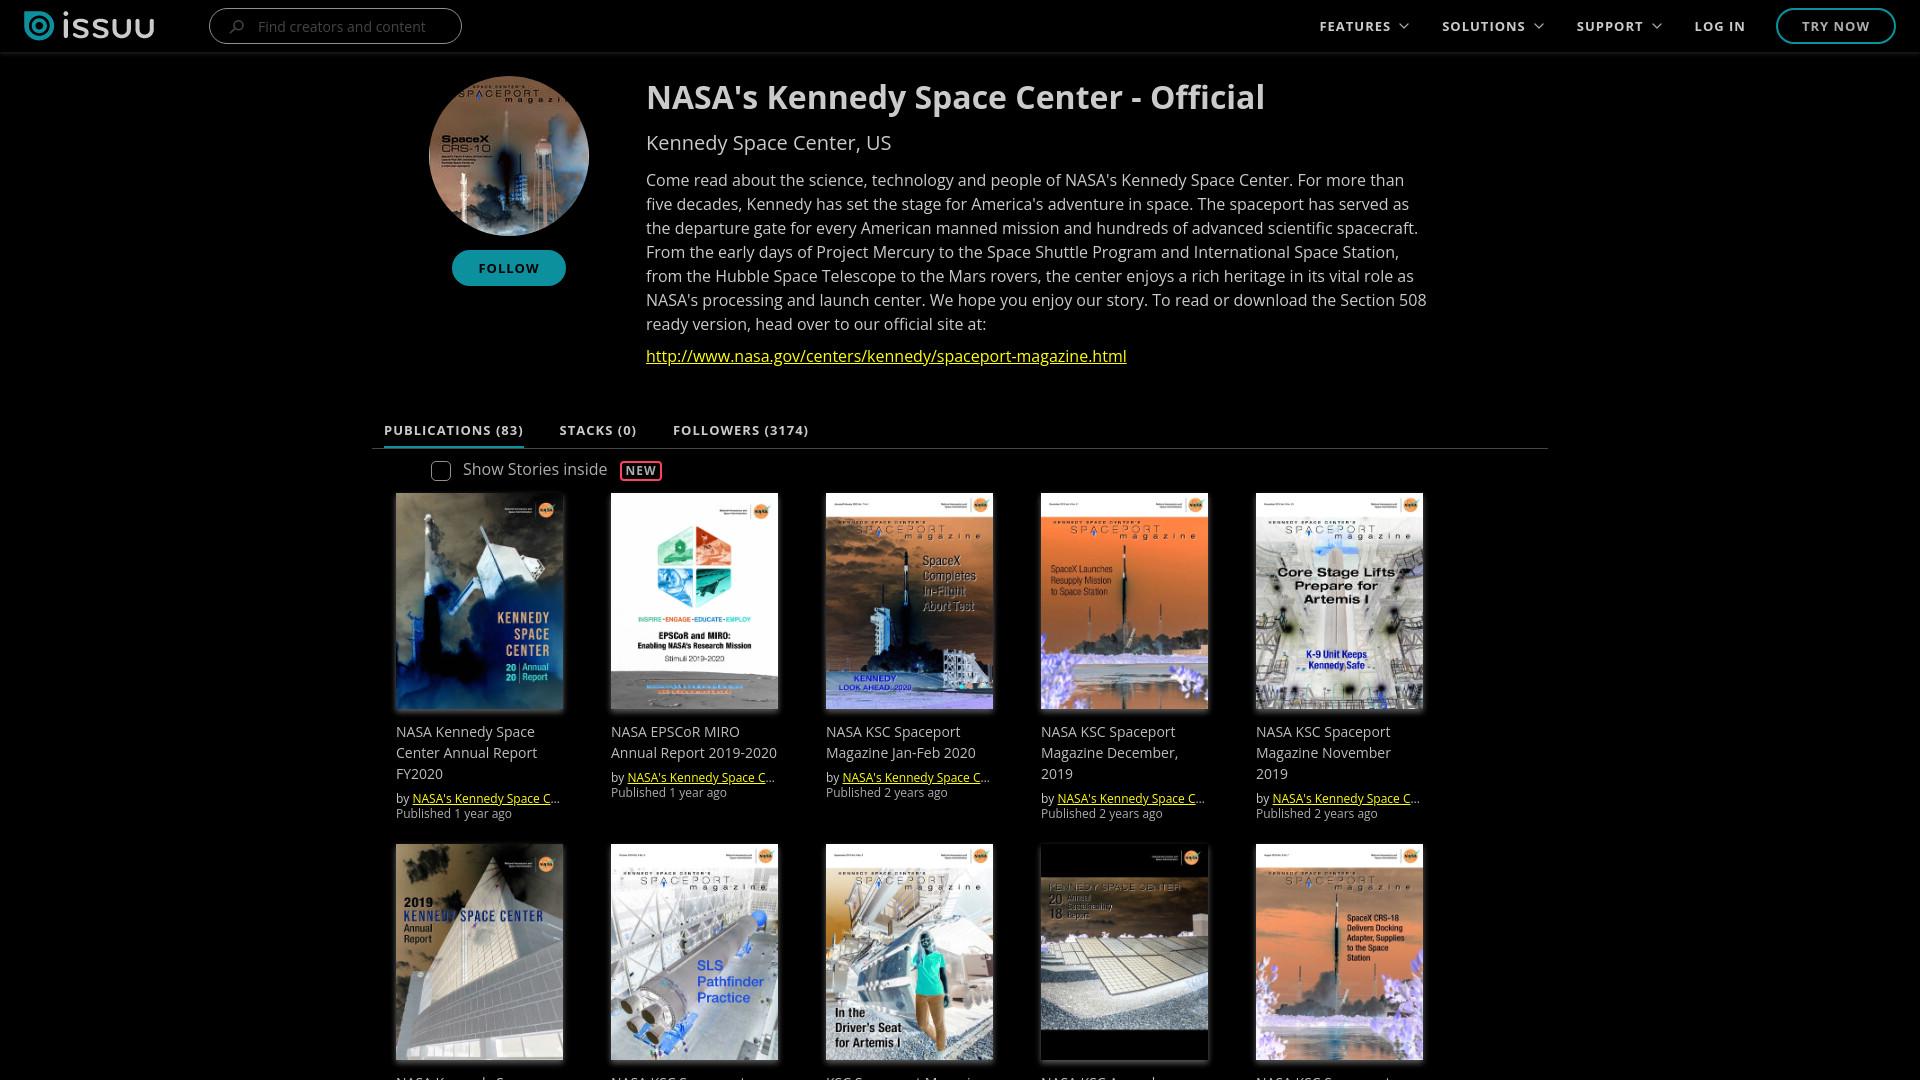This screenshot has height=1080, width=1920.
Task: Open the SpaceX Resupply Mission cover
Action: 1124,601
